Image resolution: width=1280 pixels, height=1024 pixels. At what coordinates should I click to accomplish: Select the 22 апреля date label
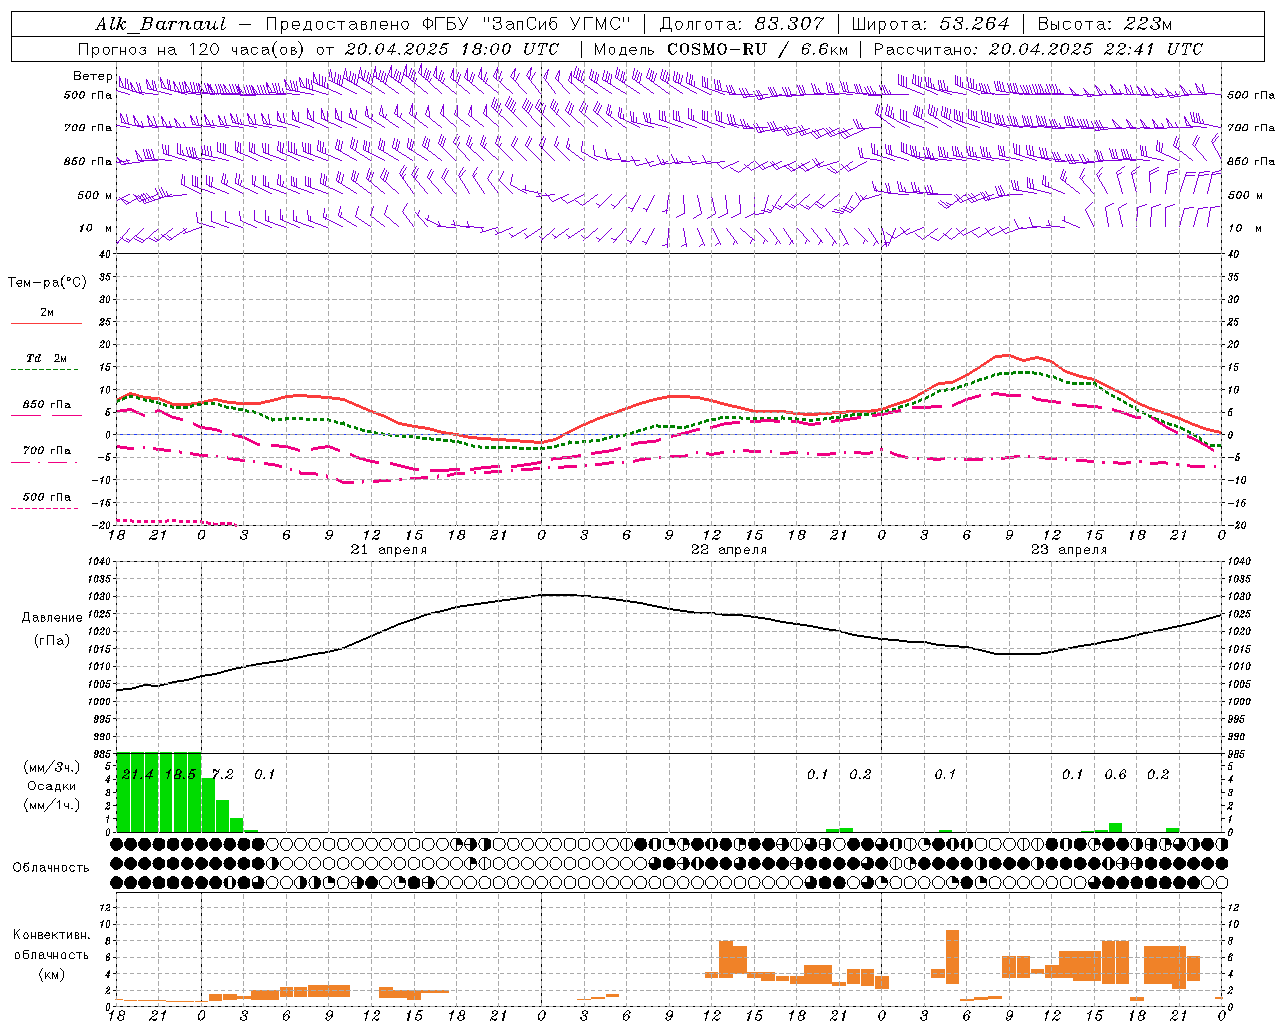pyautogui.click(x=729, y=550)
